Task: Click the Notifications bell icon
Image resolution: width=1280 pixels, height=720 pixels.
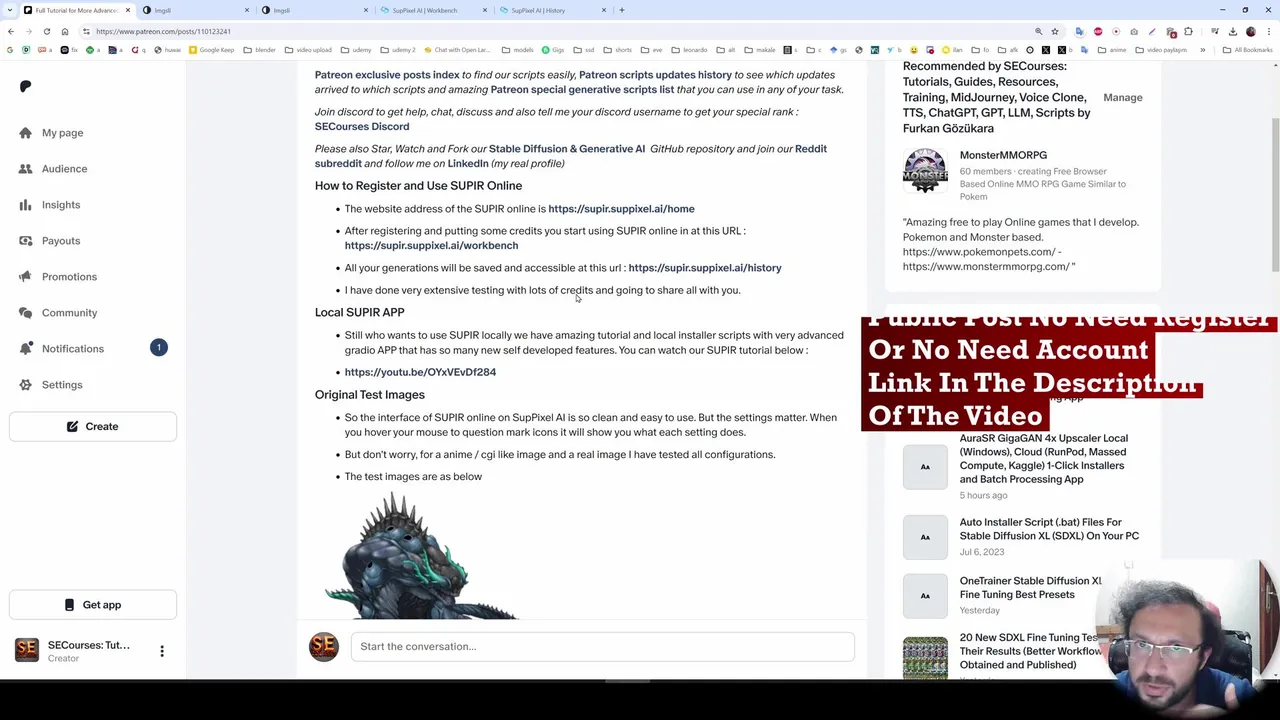Action: (26, 349)
